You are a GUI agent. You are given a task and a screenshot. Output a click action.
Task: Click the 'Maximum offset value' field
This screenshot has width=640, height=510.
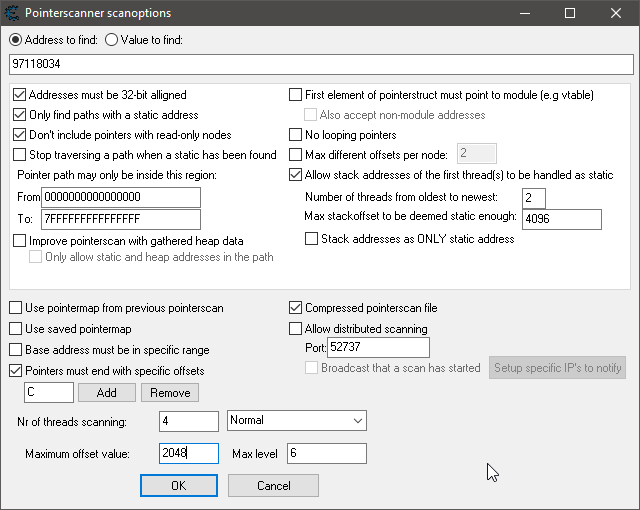coord(188,453)
